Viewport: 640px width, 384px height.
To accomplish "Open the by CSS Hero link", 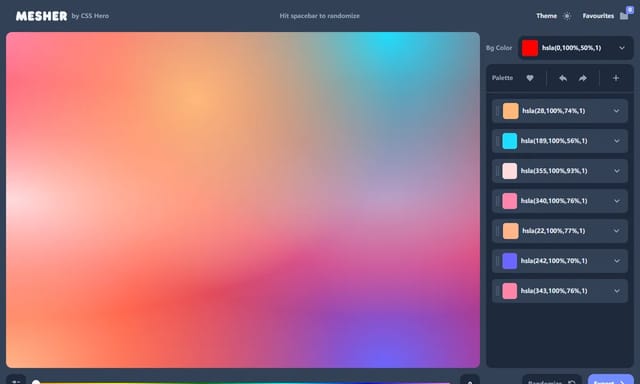I will click(90, 16).
